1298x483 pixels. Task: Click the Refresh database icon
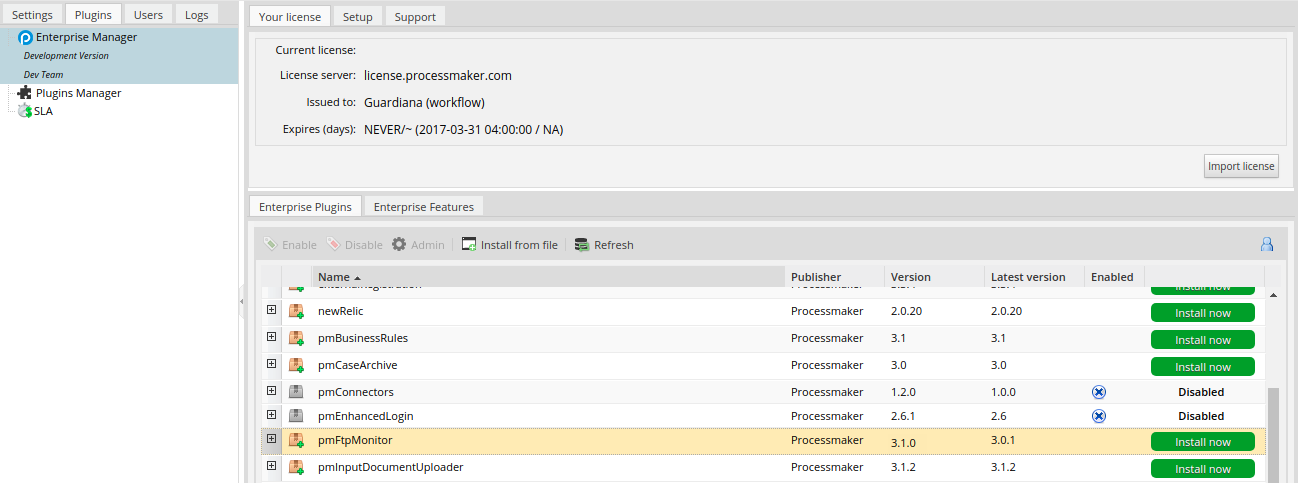(582, 245)
